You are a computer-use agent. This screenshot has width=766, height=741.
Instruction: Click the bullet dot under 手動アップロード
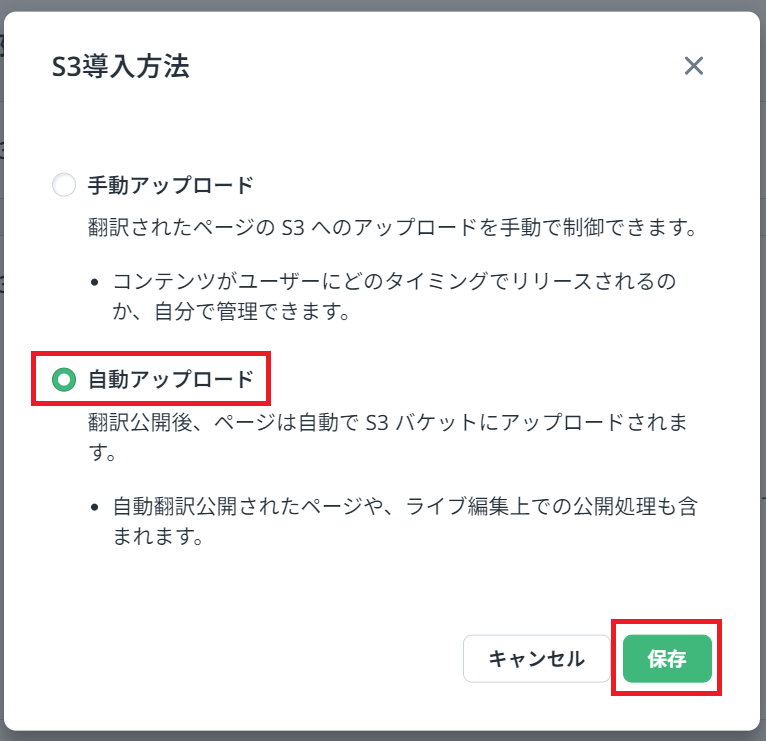pos(94,282)
